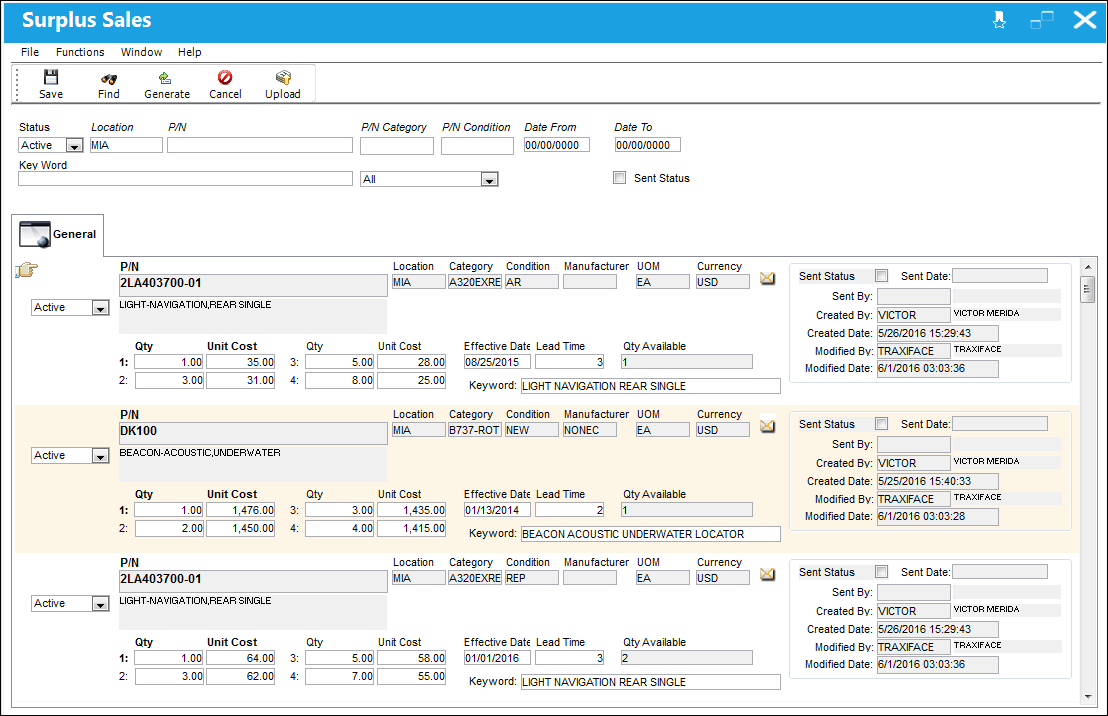Open the Status filter dropdown
This screenshot has height=716, width=1108.
tap(74, 146)
